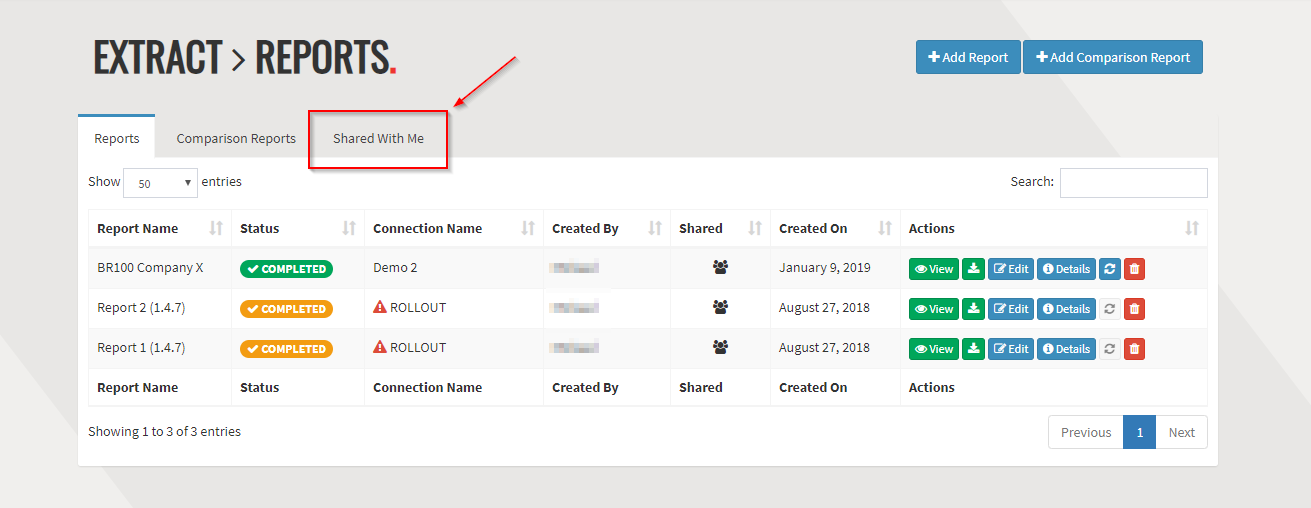Image resolution: width=1311 pixels, height=508 pixels.
Task: Sort table by Report Name column
Action: pyautogui.click(x=138, y=229)
